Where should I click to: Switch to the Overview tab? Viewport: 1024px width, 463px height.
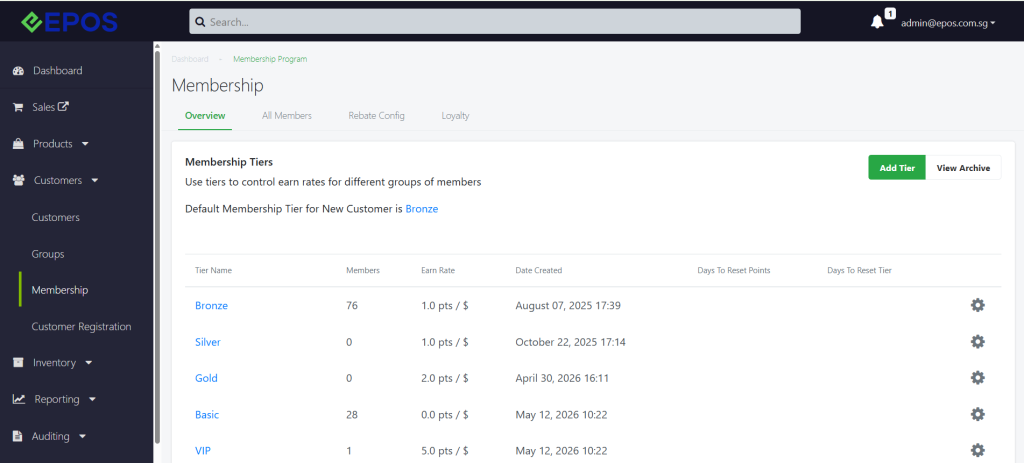click(x=205, y=116)
